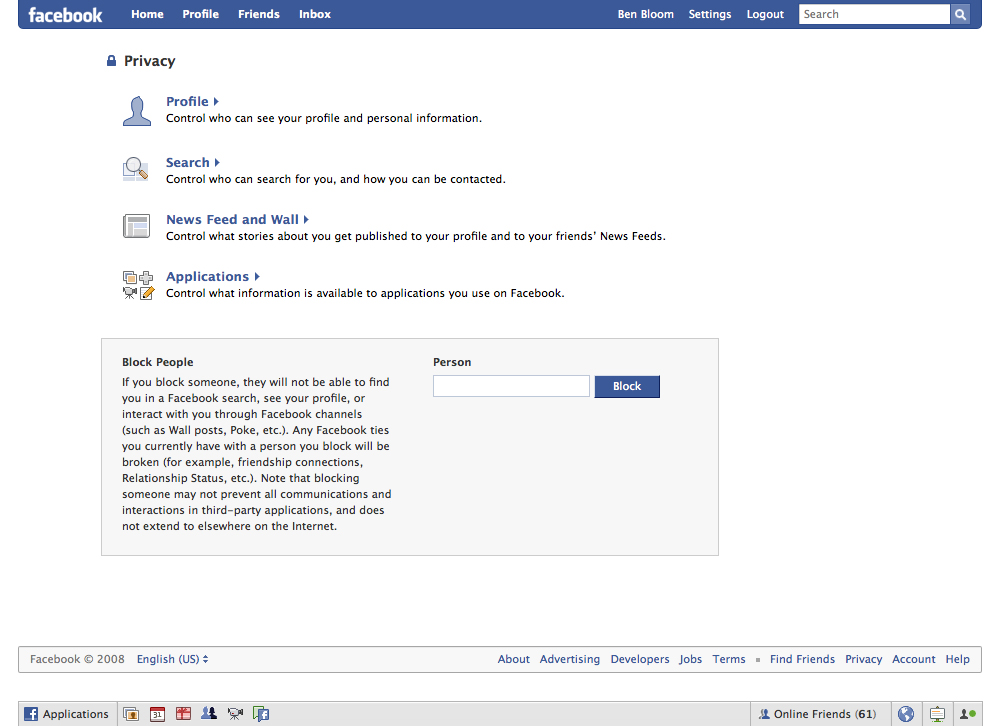This screenshot has width=1000, height=726.
Task: Click arrow beside Applications heading
Action: 257,276
